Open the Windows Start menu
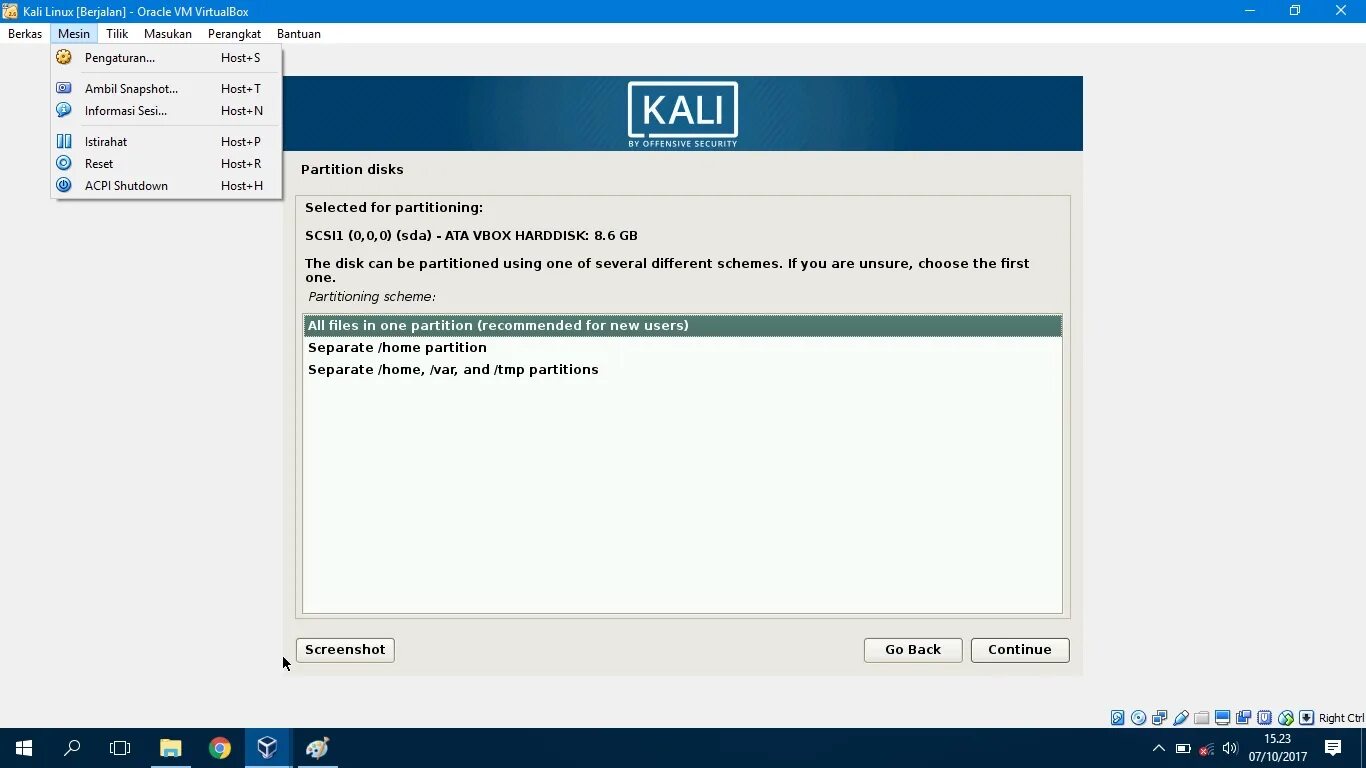Image resolution: width=1366 pixels, height=768 pixels. [24, 748]
